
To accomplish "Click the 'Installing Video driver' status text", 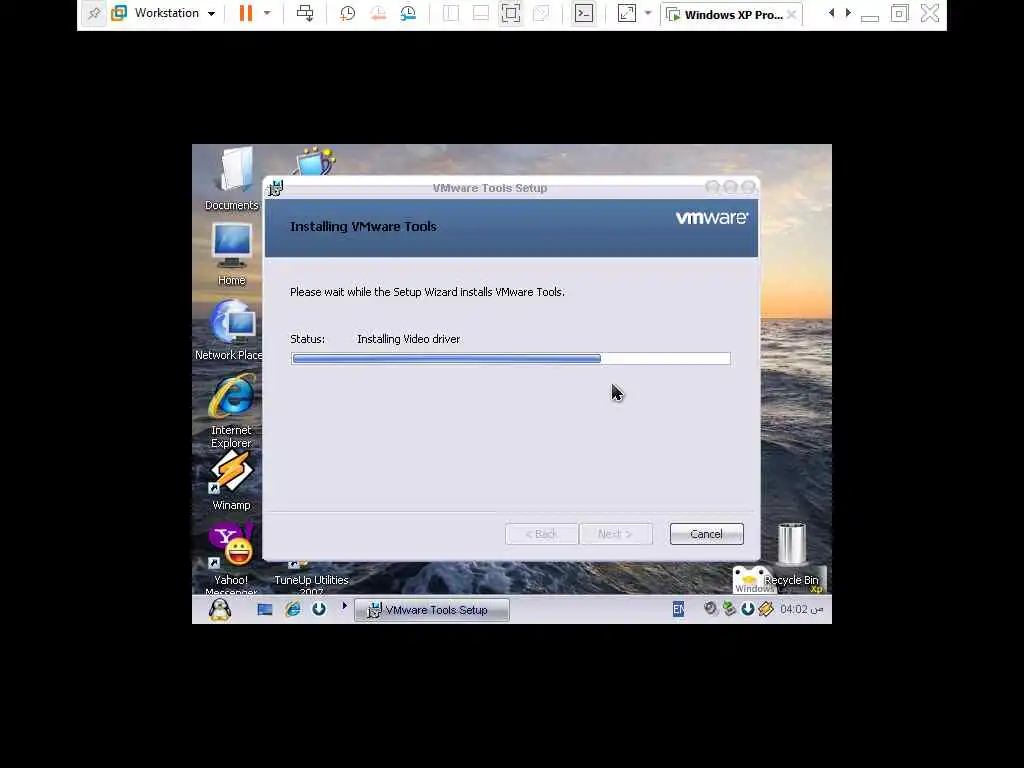I will click(408, 339).
